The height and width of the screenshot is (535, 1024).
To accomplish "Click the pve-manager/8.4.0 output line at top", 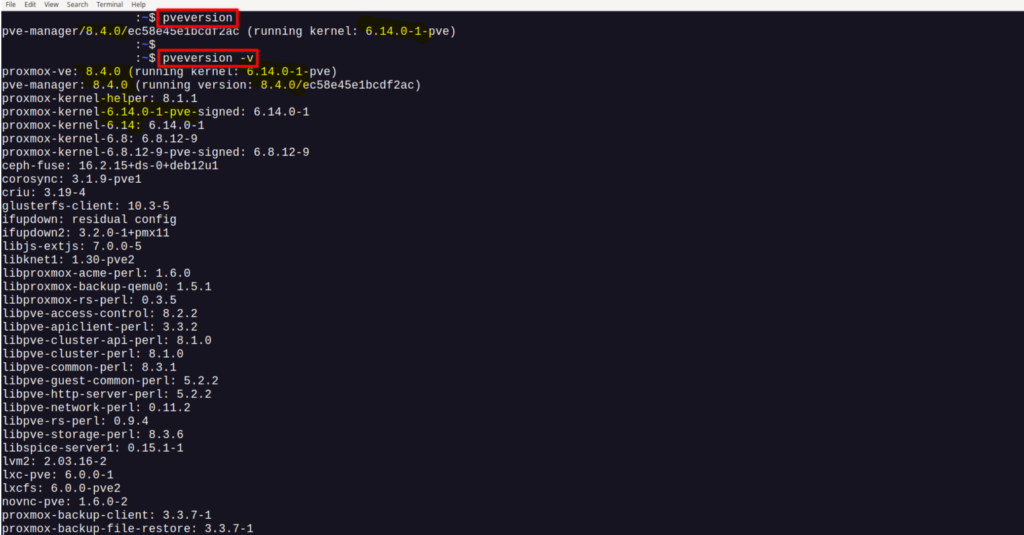I will [x=228, y=31].
